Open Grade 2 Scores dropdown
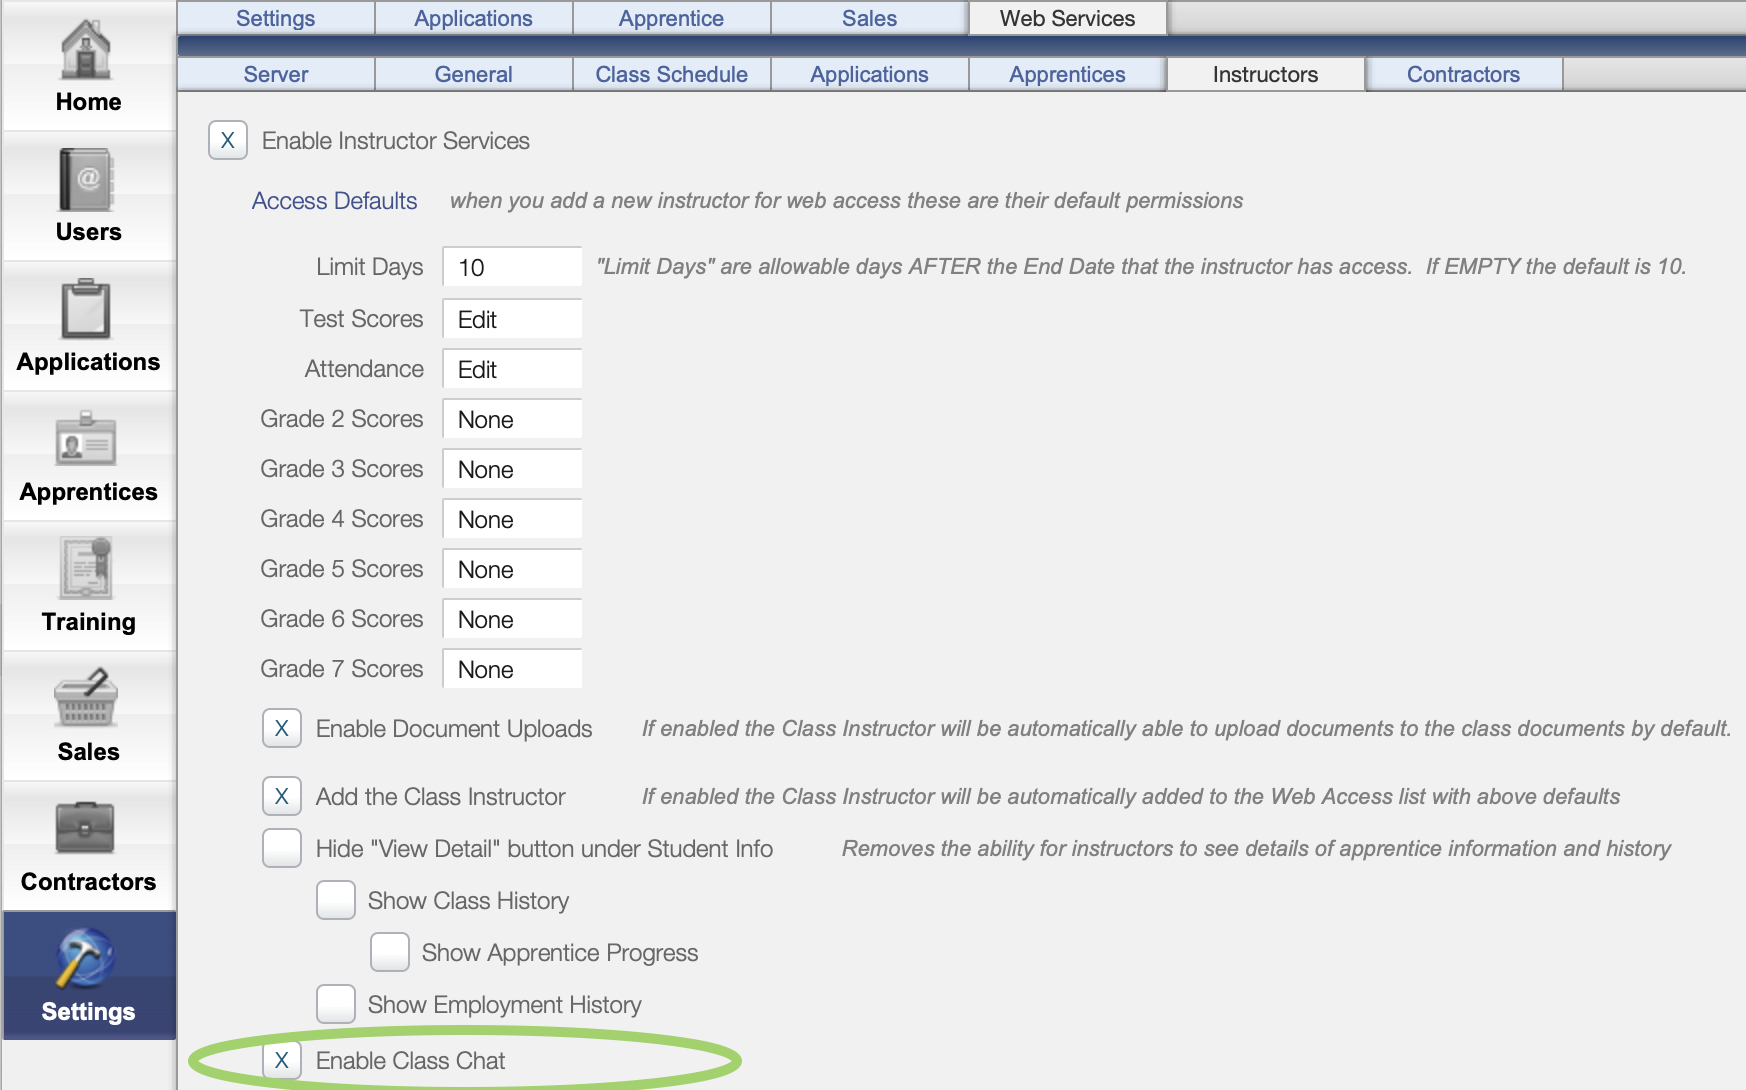The image size is (1746, 1090). [x=512, y=419]
